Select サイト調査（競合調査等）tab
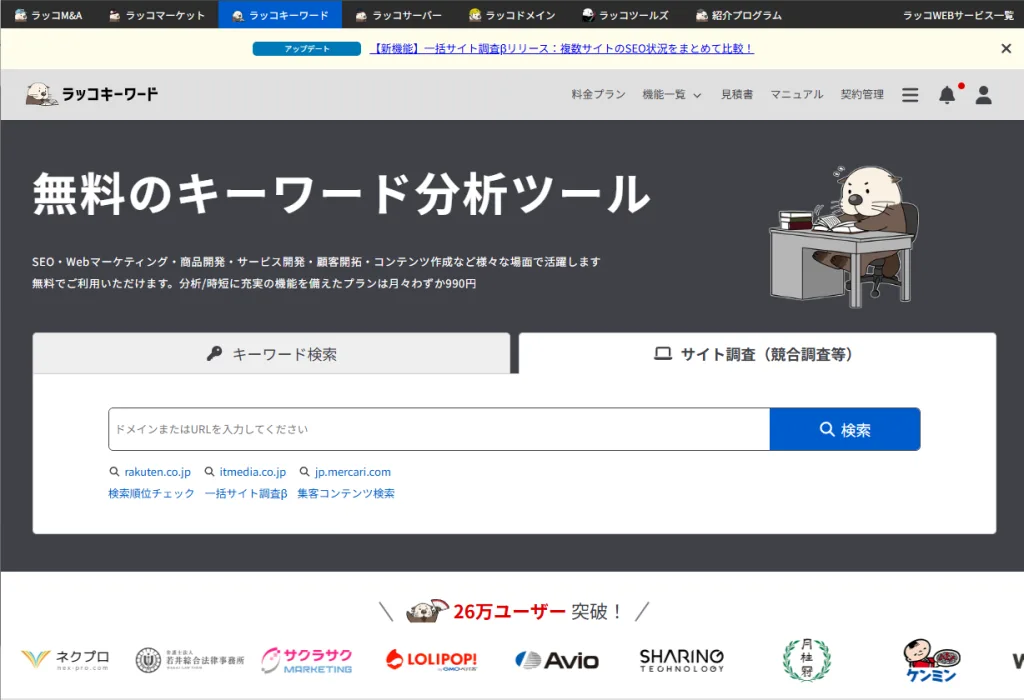The image size is (1024, 700). [758, 354]
